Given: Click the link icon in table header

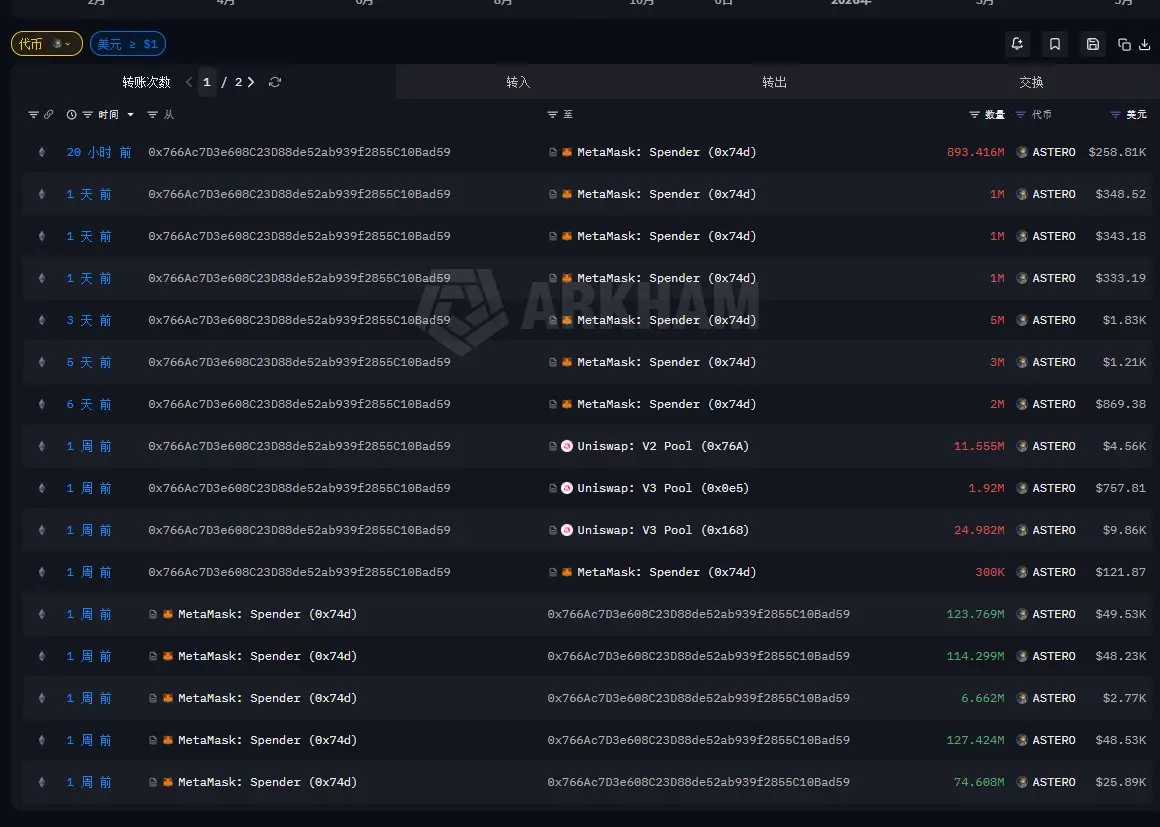Looking at the screenshot, I should [49, 115].
